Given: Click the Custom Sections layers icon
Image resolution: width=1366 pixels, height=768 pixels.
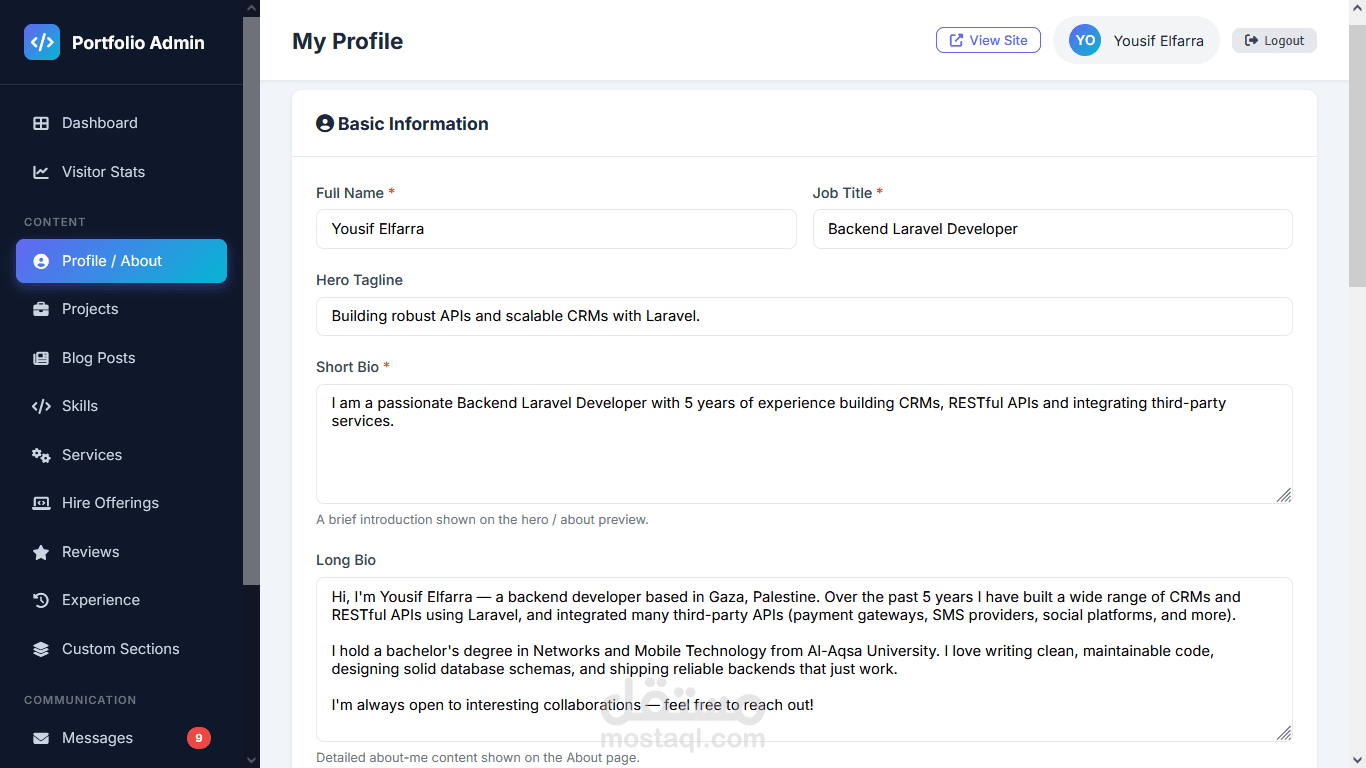Looking at the screenshot, I should click(x=41, y=649).
